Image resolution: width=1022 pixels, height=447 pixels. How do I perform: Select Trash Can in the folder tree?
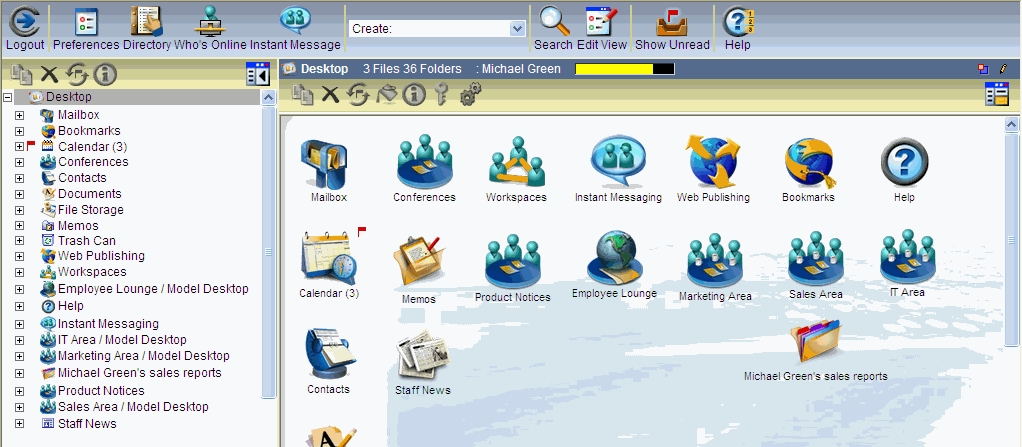click(86, 240)
